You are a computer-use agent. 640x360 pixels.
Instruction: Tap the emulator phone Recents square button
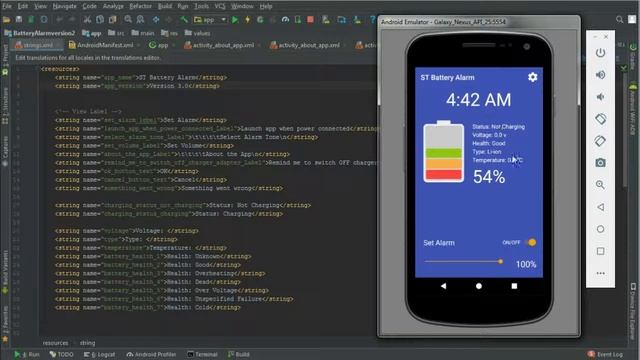pyautogui.click(x=514, y=286)
